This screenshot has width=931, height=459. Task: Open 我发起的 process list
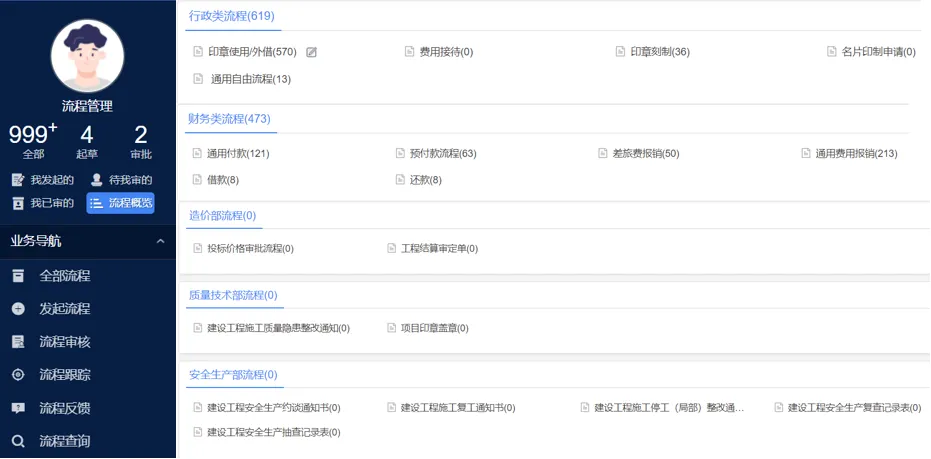[x=43, y=180]
